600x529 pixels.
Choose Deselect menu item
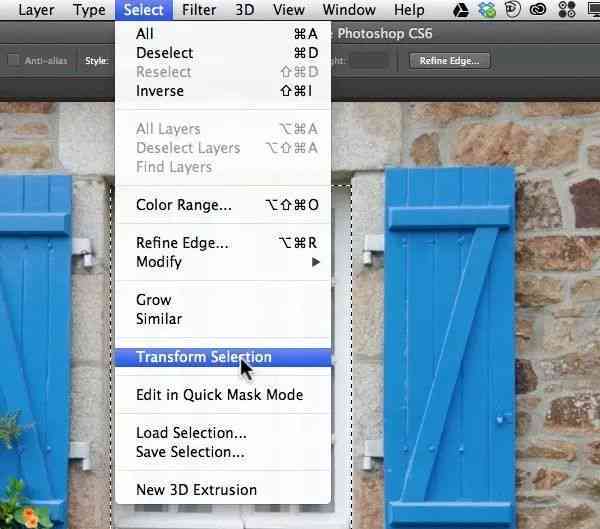click(x=223, y=53)
